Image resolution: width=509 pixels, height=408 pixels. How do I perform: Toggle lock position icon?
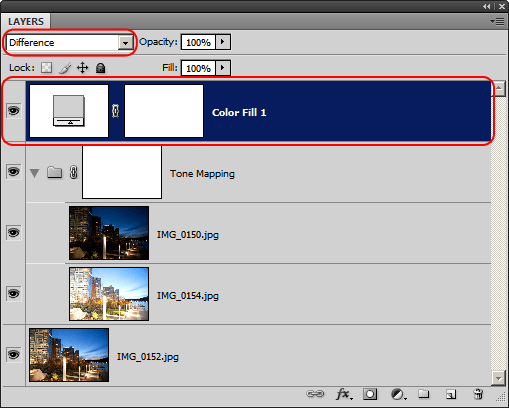click(82, 68)
